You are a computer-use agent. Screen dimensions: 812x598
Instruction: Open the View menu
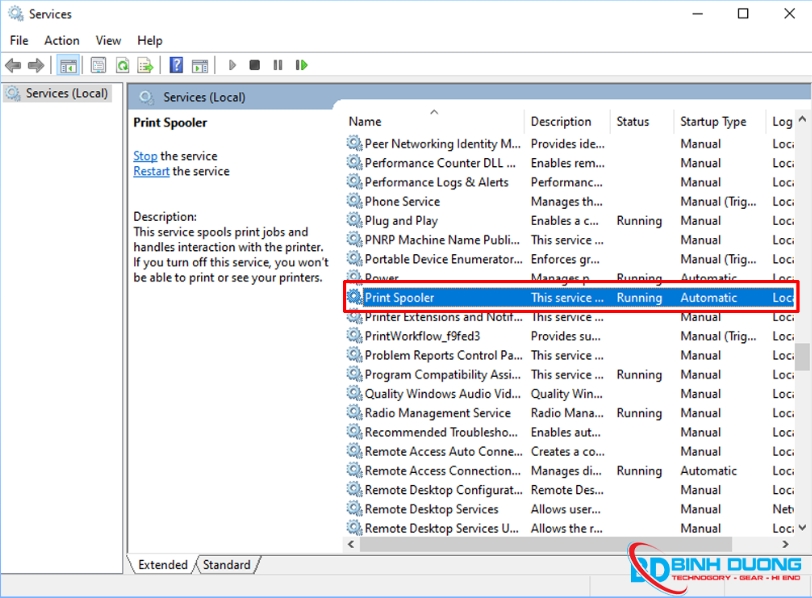coord(108,40)
